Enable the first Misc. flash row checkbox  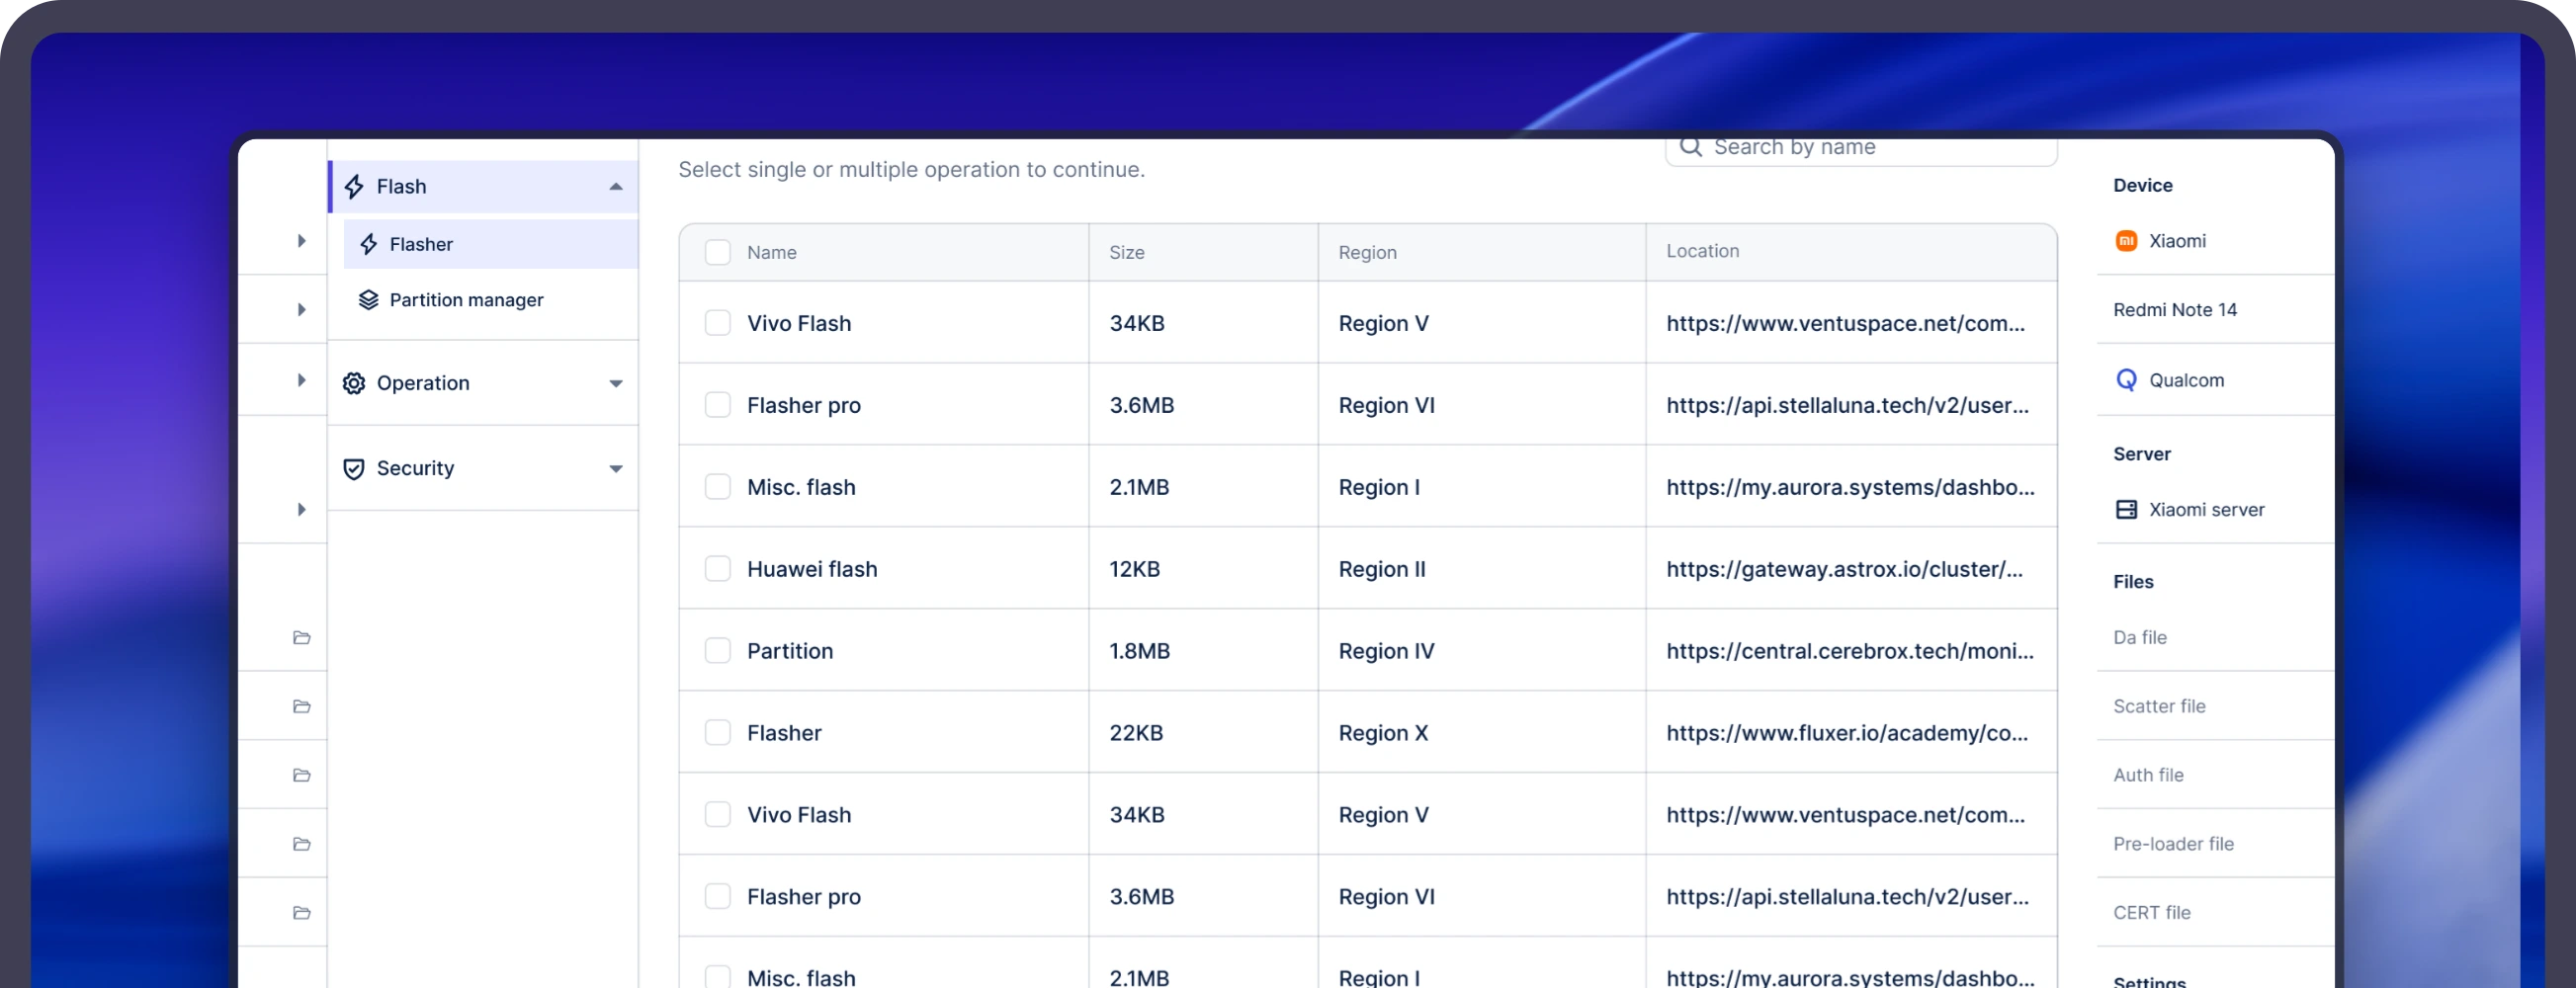(x=718, y=487)
